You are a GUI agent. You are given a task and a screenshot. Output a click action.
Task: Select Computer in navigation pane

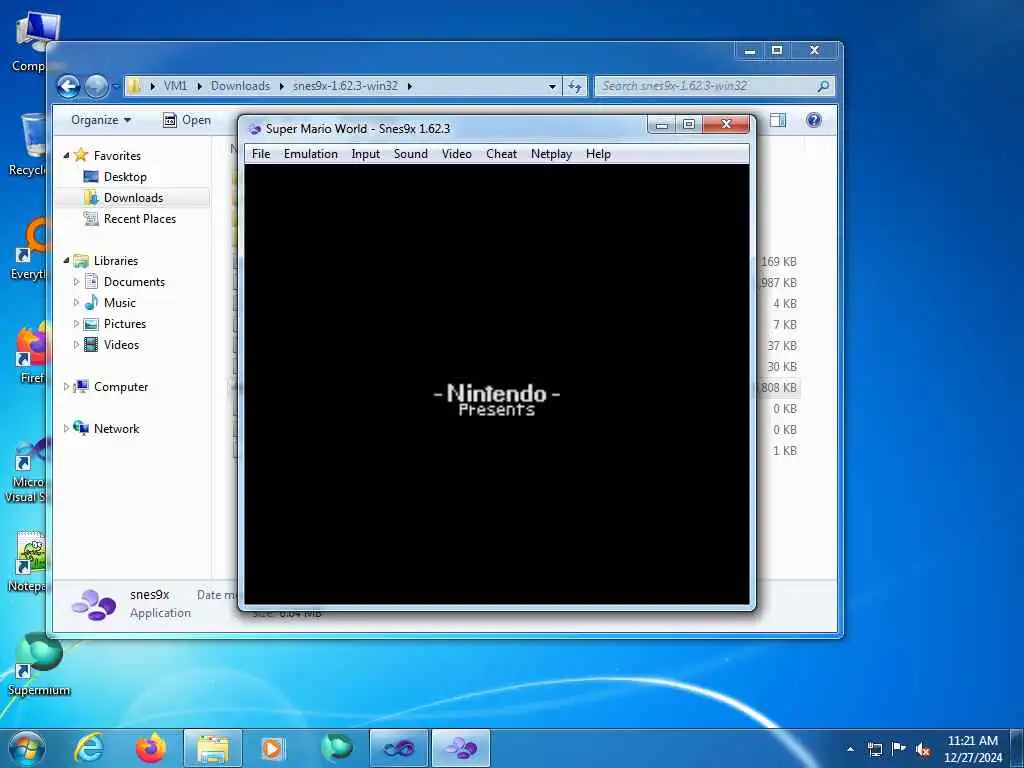pyautogui.click(x=121, y=387)
